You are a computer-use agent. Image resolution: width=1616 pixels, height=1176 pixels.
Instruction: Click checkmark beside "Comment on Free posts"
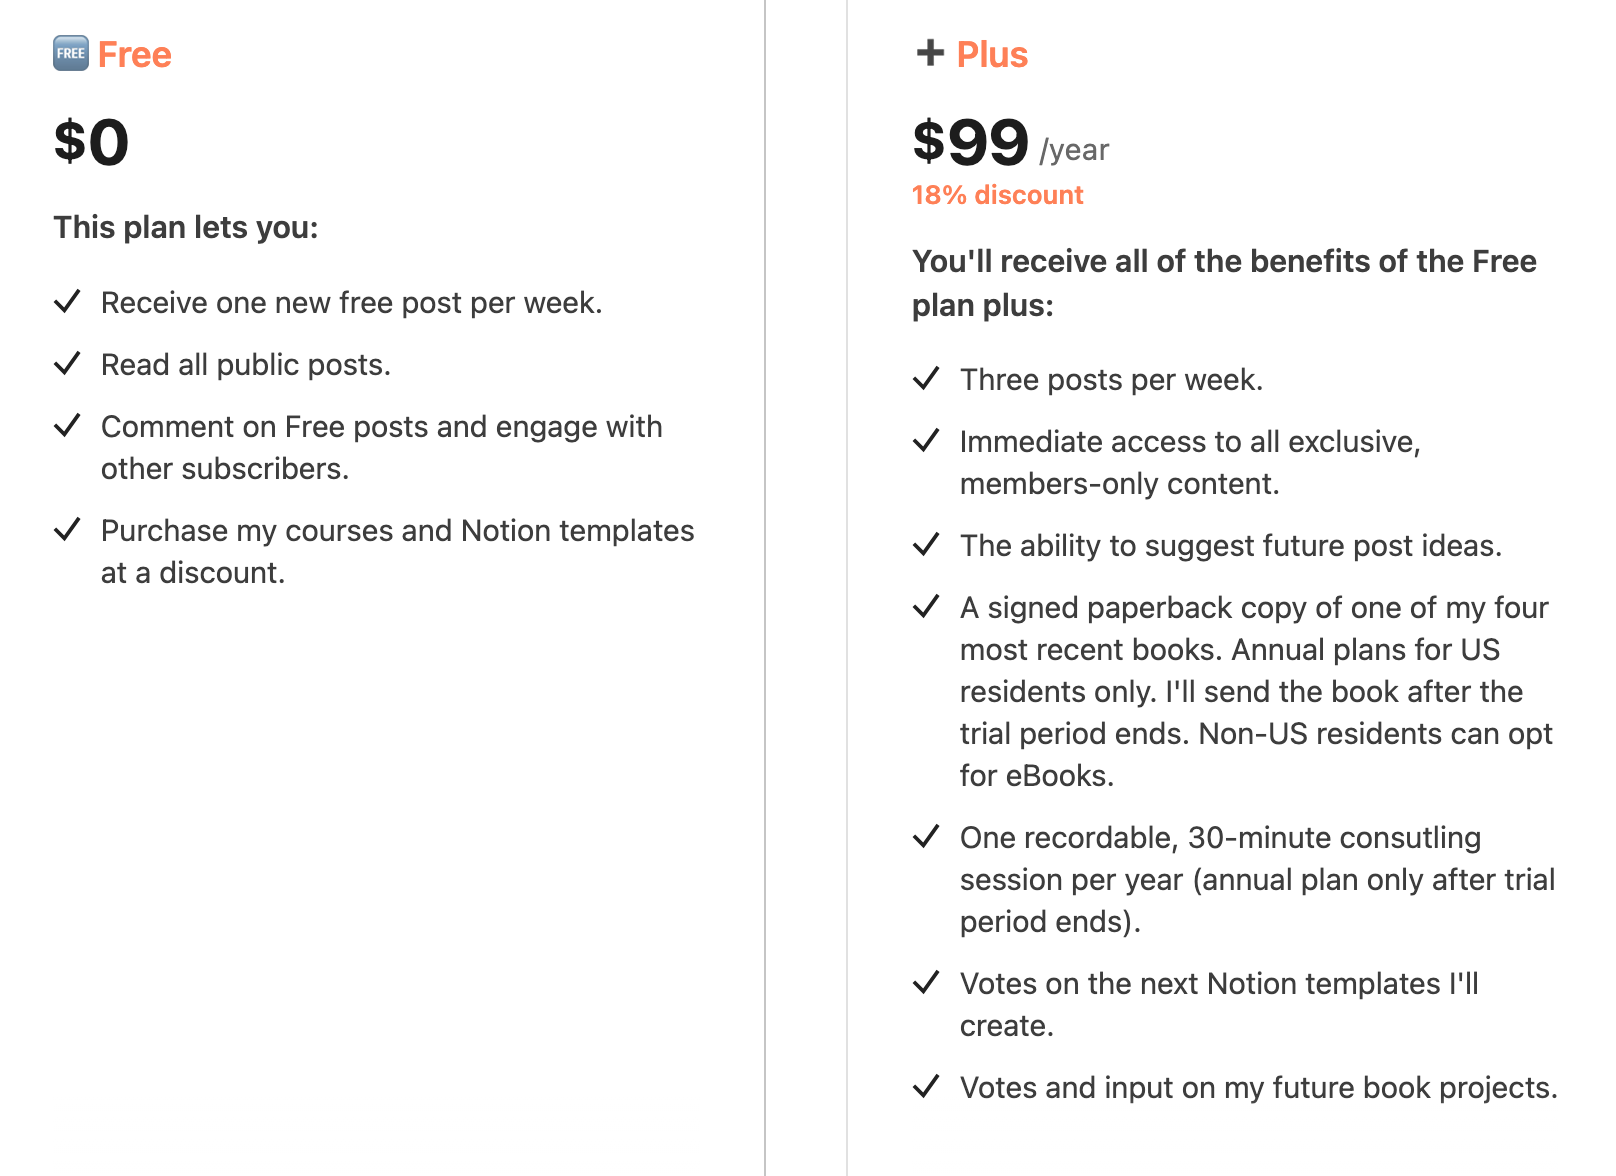point(67,425)
